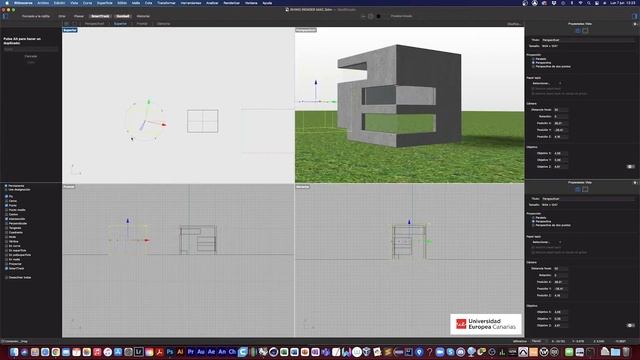Select the first blue icon in the upper properties panel
Viewport: 640px width, 360px height.
coord(578,31)
